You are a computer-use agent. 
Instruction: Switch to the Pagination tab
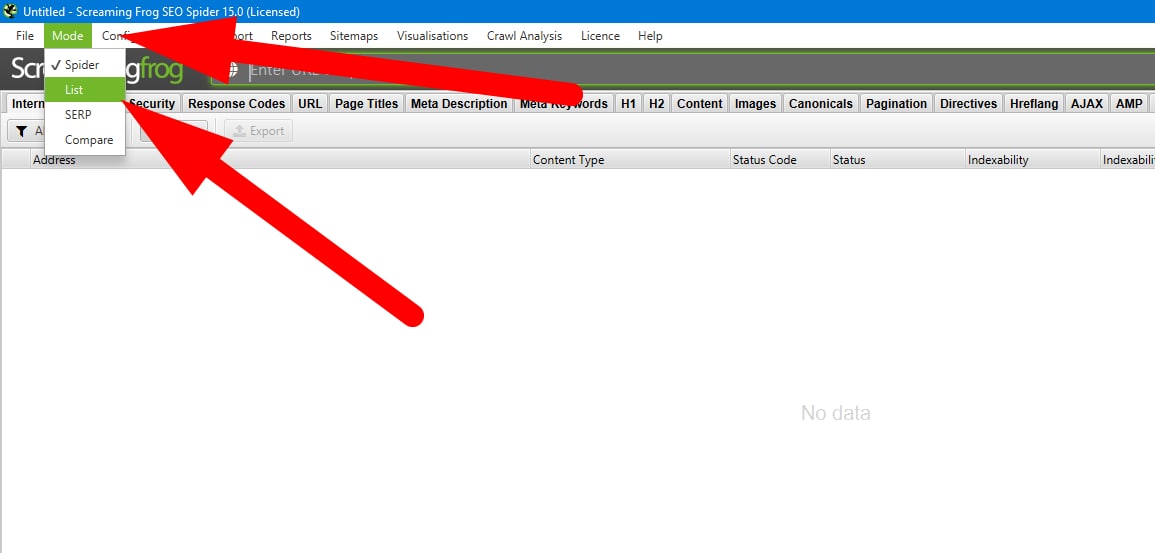point(896,104)
